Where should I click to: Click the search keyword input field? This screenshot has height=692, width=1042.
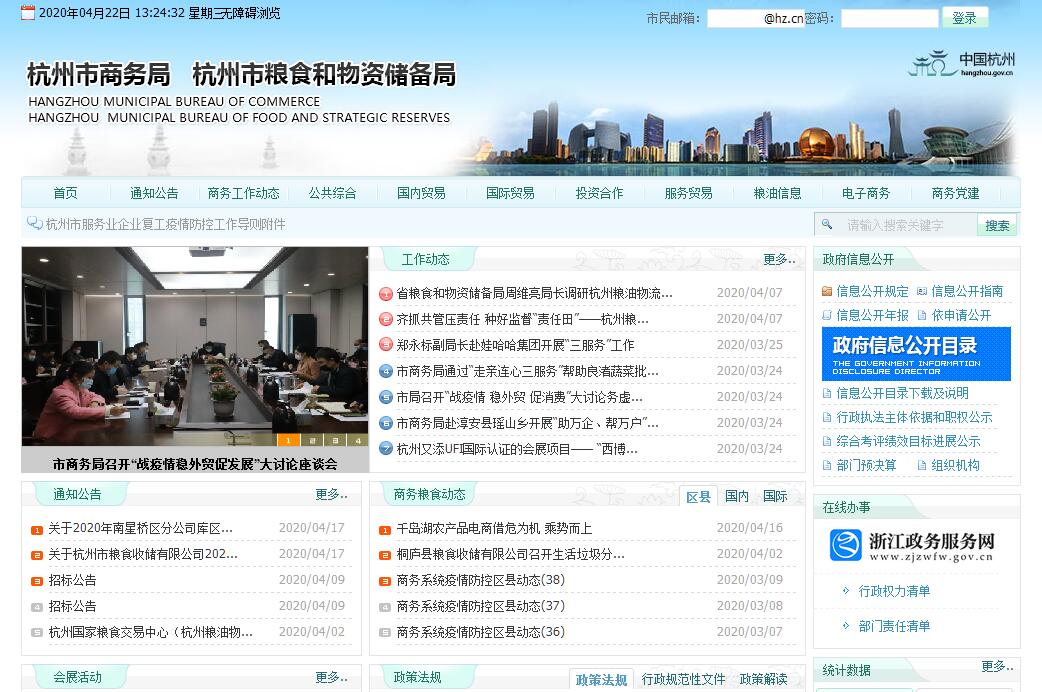(x=905, y=225)
